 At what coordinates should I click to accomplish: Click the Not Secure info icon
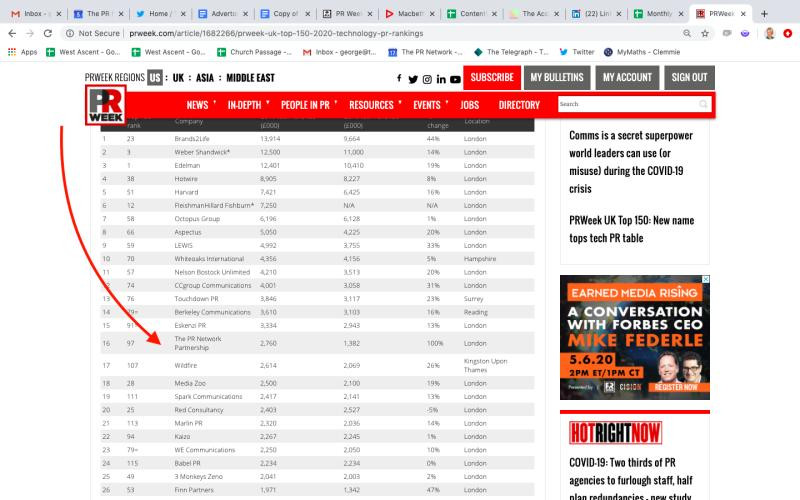click(69, 33)
